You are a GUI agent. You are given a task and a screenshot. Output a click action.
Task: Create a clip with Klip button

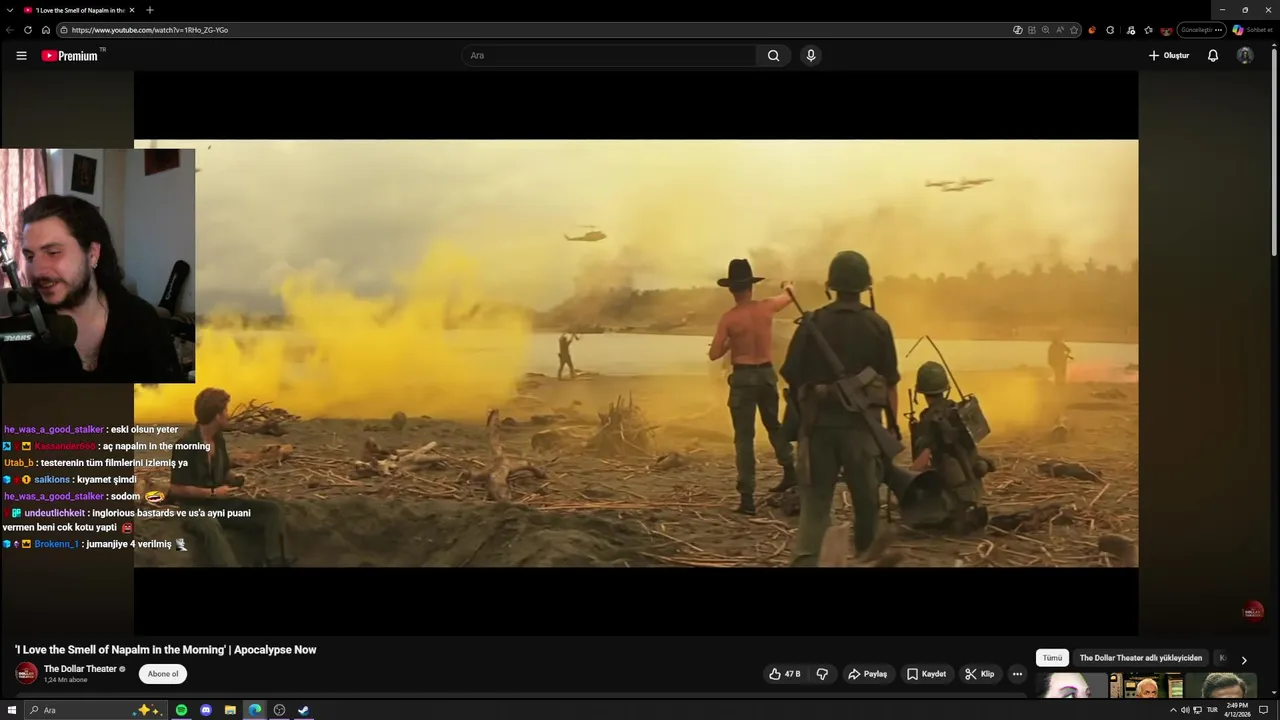click(980, 674)
